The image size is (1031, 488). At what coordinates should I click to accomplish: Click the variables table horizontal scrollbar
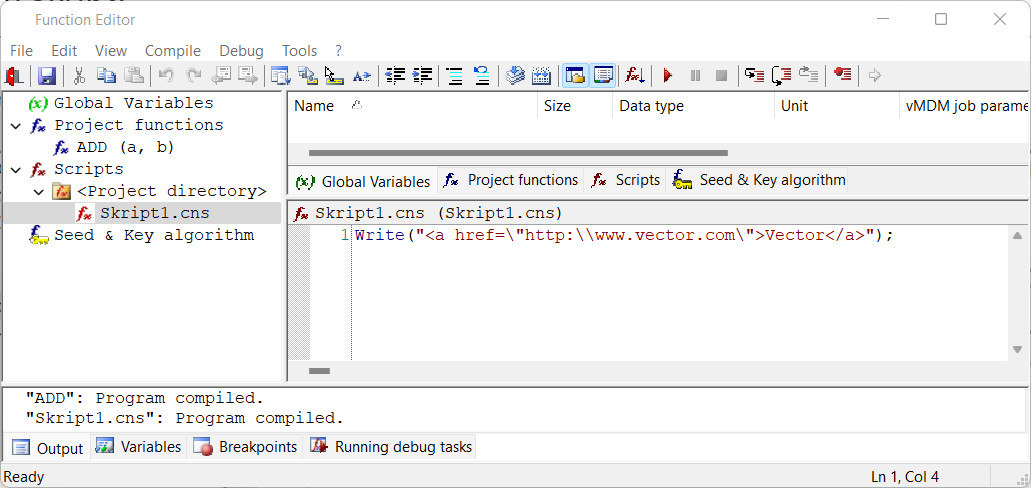(x=518, y=153)
